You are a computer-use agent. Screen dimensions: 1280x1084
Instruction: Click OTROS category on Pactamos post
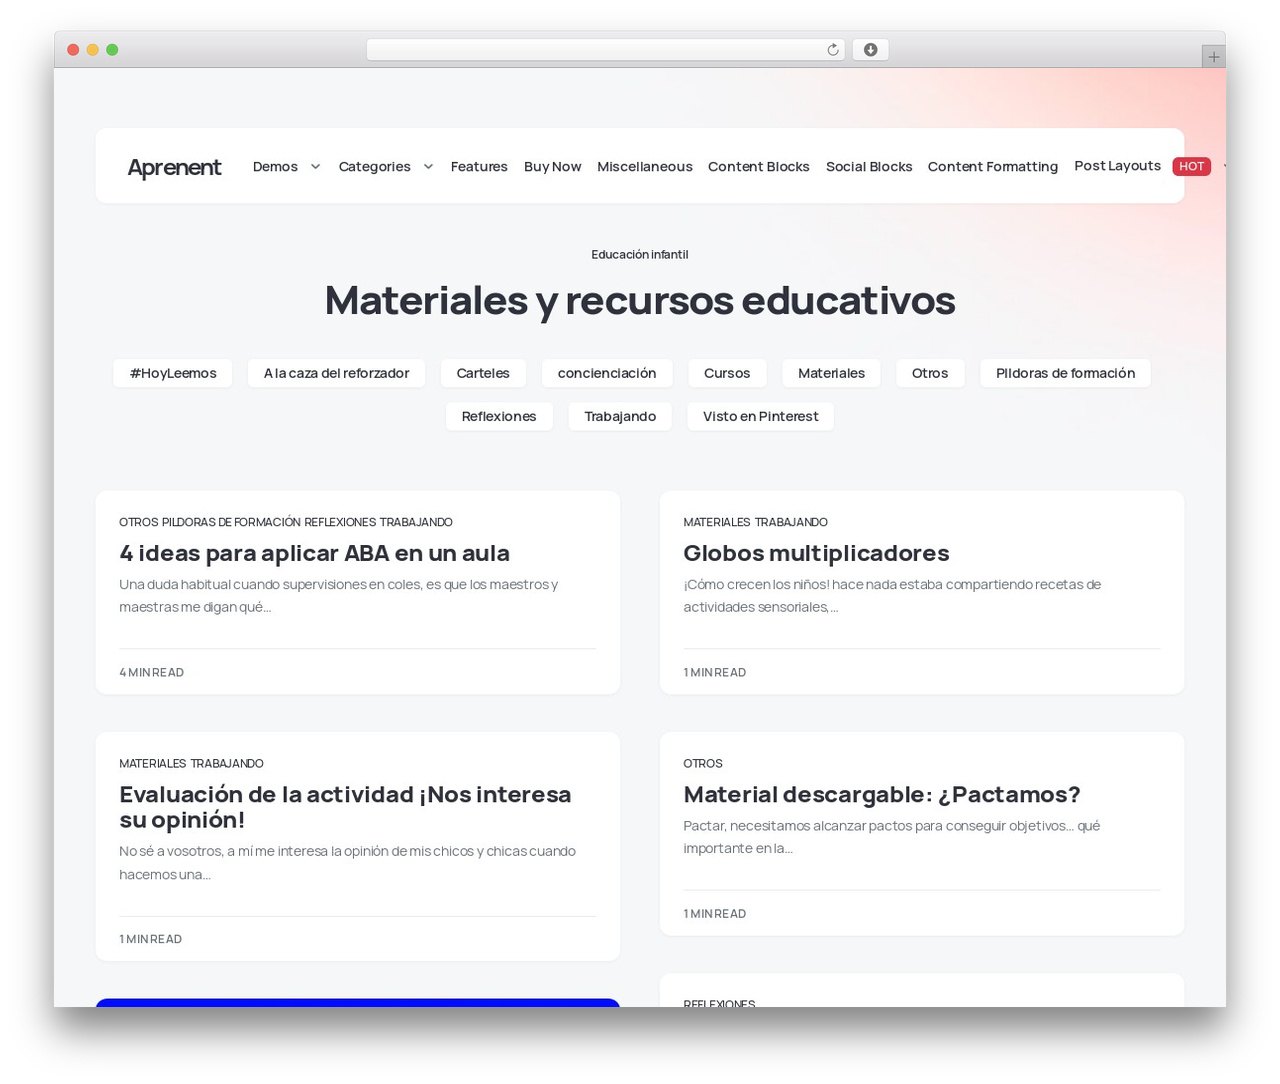click(x=703, y=763)
